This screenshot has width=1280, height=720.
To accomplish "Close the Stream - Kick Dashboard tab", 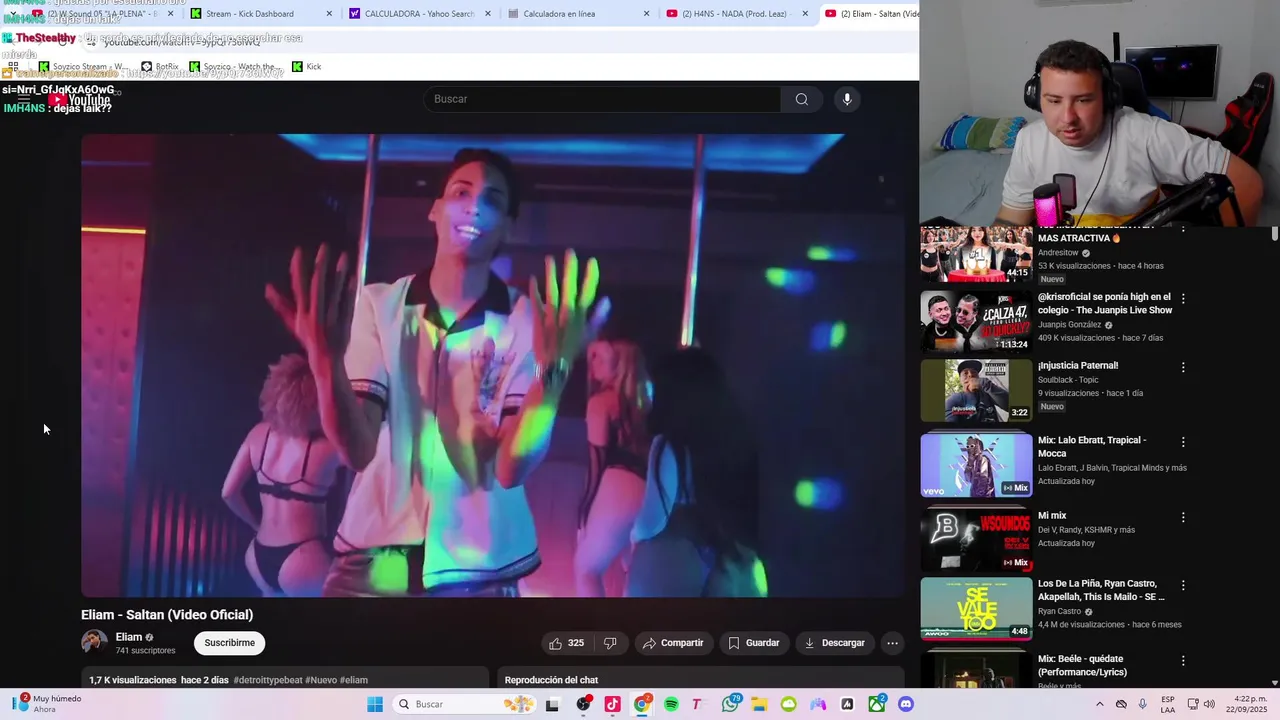I will 329,13.
